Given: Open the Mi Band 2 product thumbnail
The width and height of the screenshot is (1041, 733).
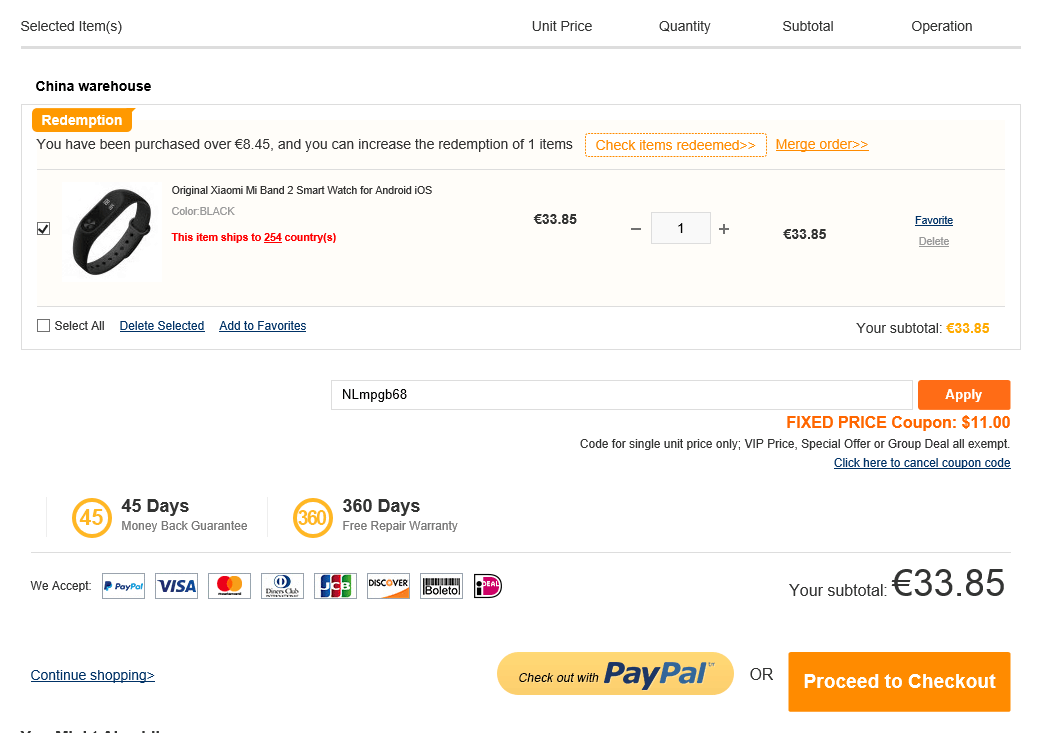Looking at the screenshot, I should (111, 230).
